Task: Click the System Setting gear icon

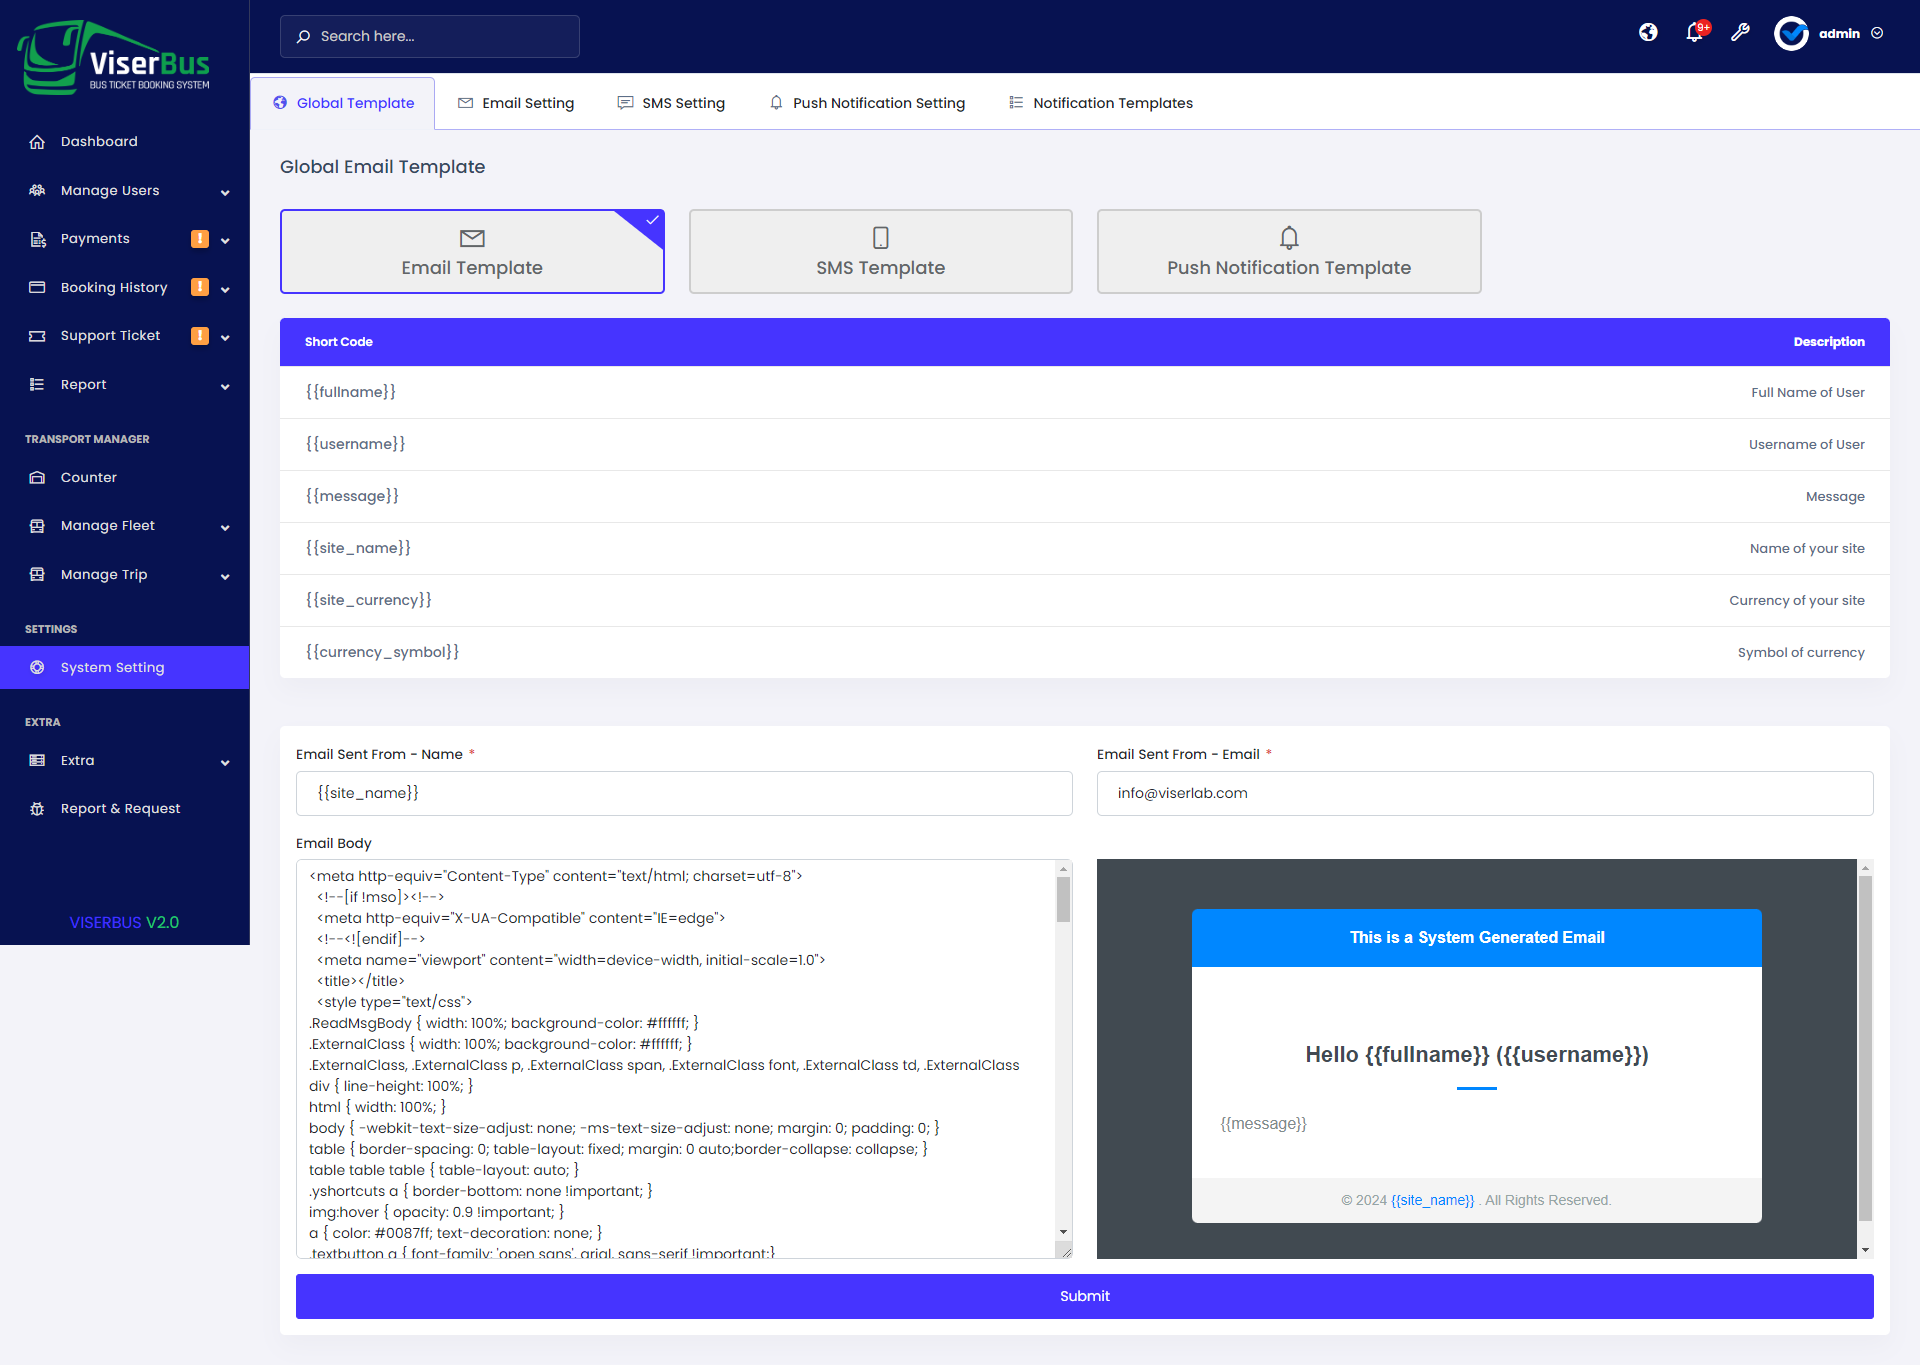Action: pyautogui.click(x=37, y=668)
